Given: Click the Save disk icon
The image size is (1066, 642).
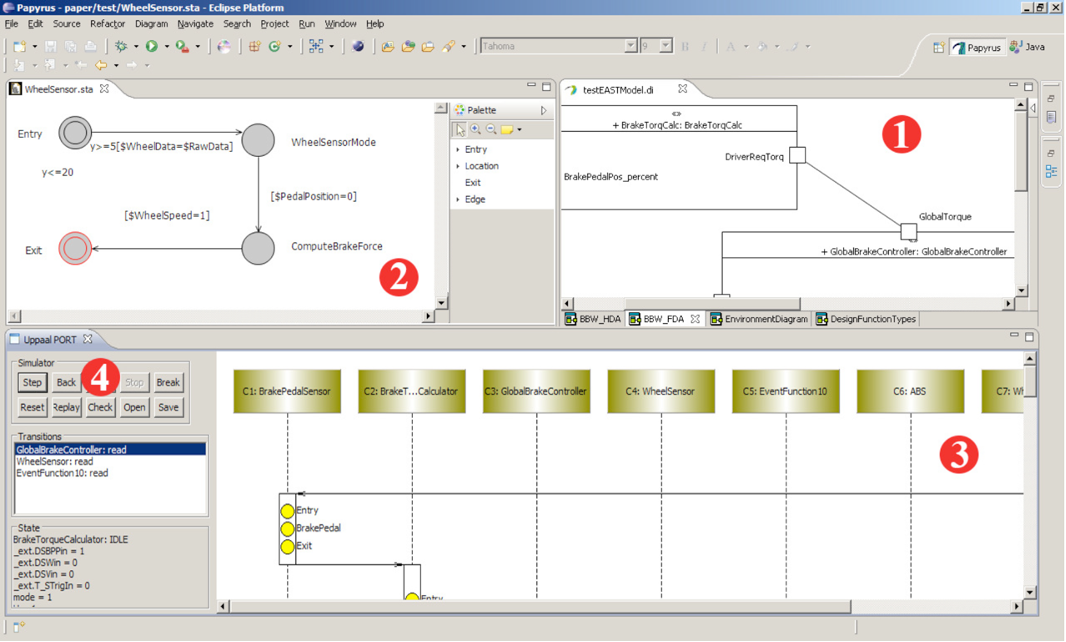Looking at the screenshot, I should [50, 46].
